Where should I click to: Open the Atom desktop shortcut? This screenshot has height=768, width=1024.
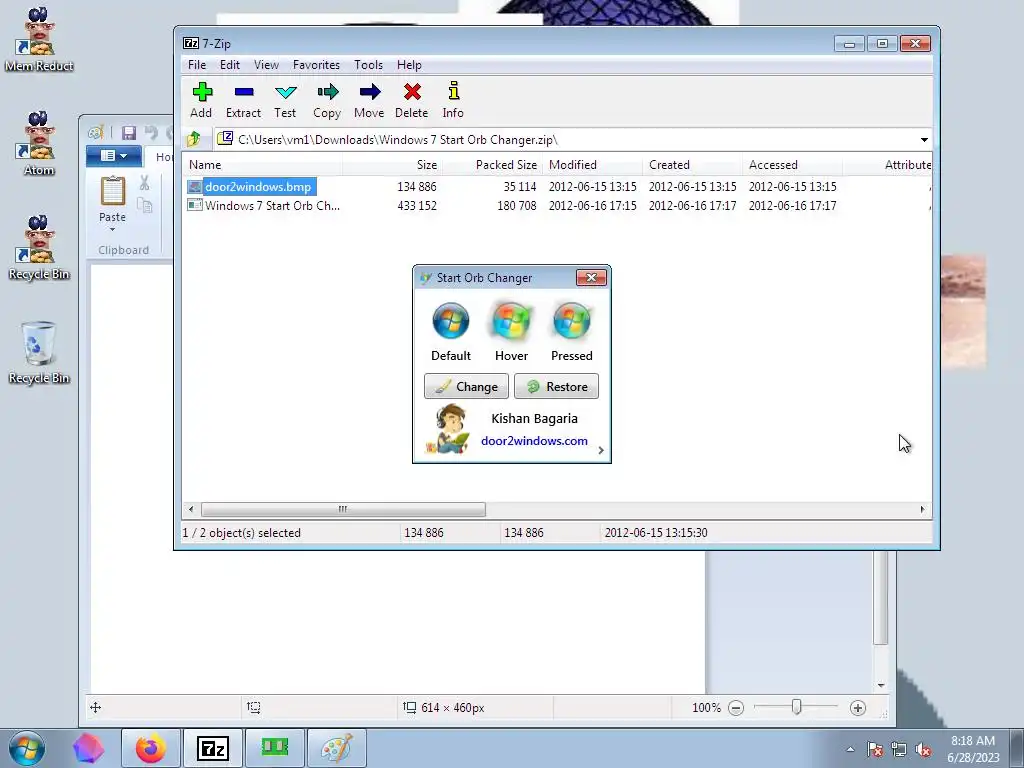[39, 144]
